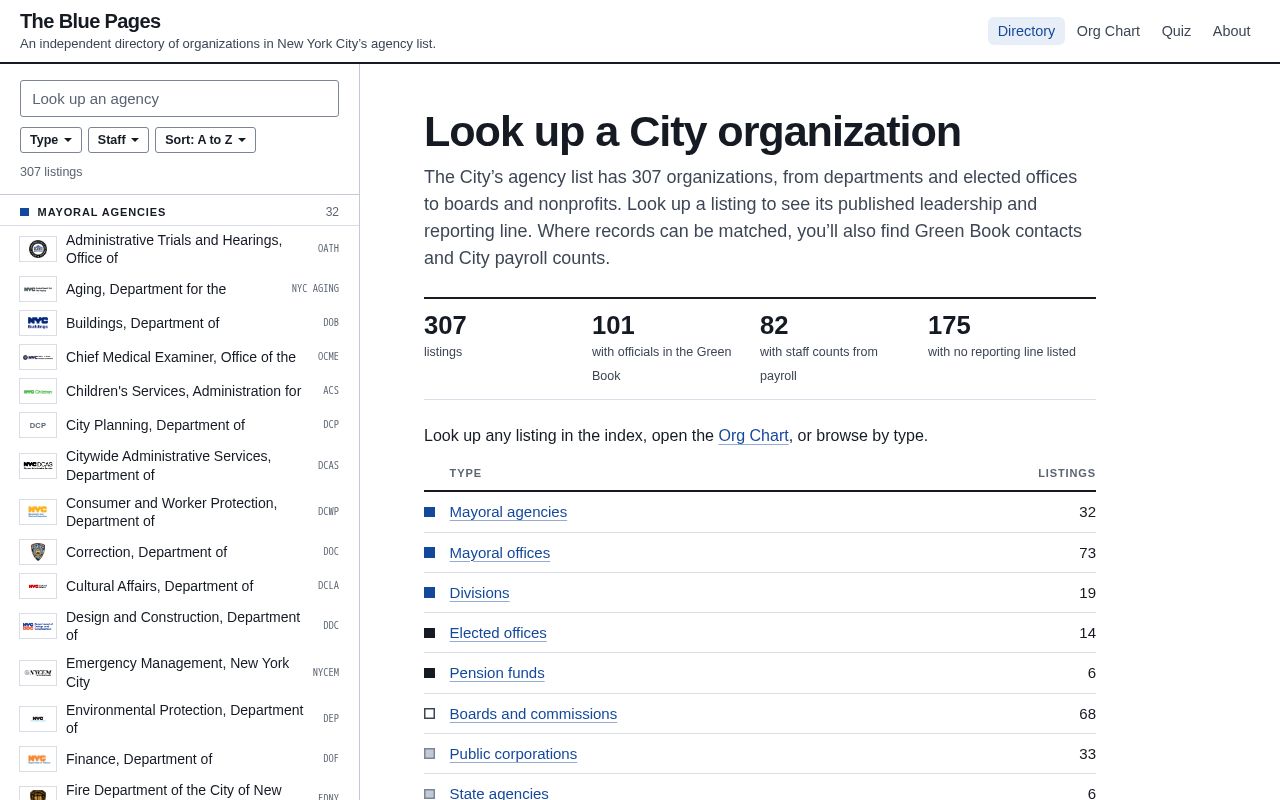
Task: Click the Citywide Administrative Services DCAS logo
Action: [38, 466]
